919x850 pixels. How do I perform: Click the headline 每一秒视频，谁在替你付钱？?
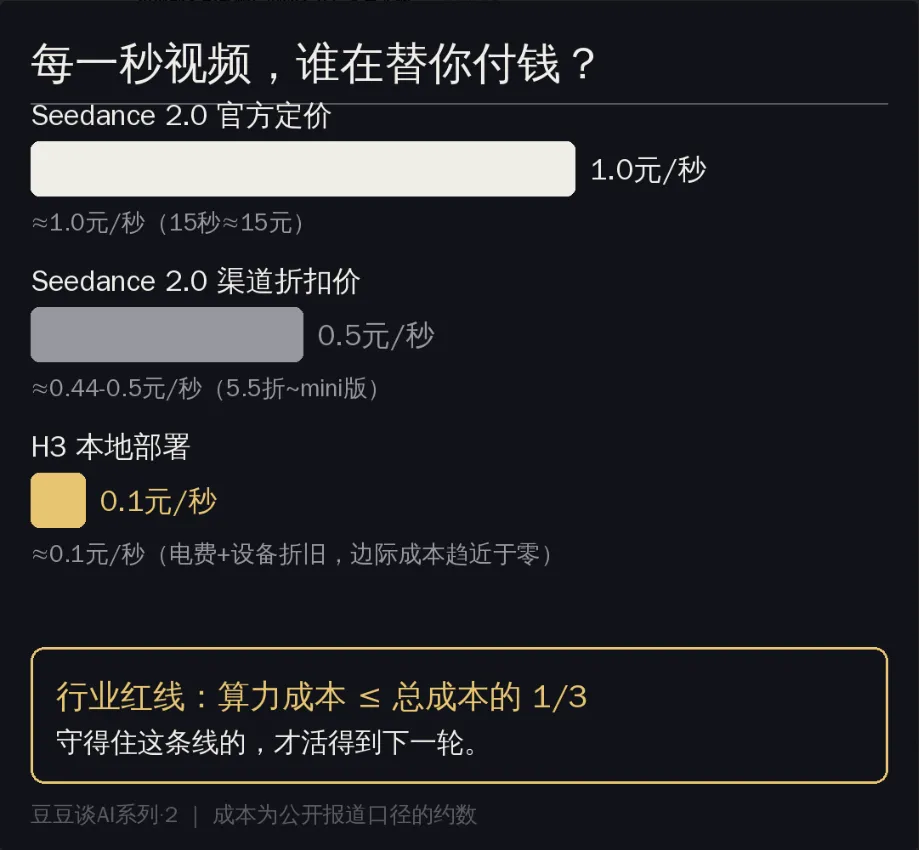tap(314, 63)
